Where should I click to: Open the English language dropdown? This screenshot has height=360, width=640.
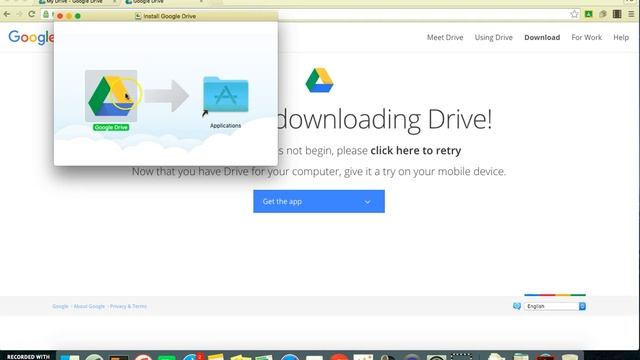(555, 306)
